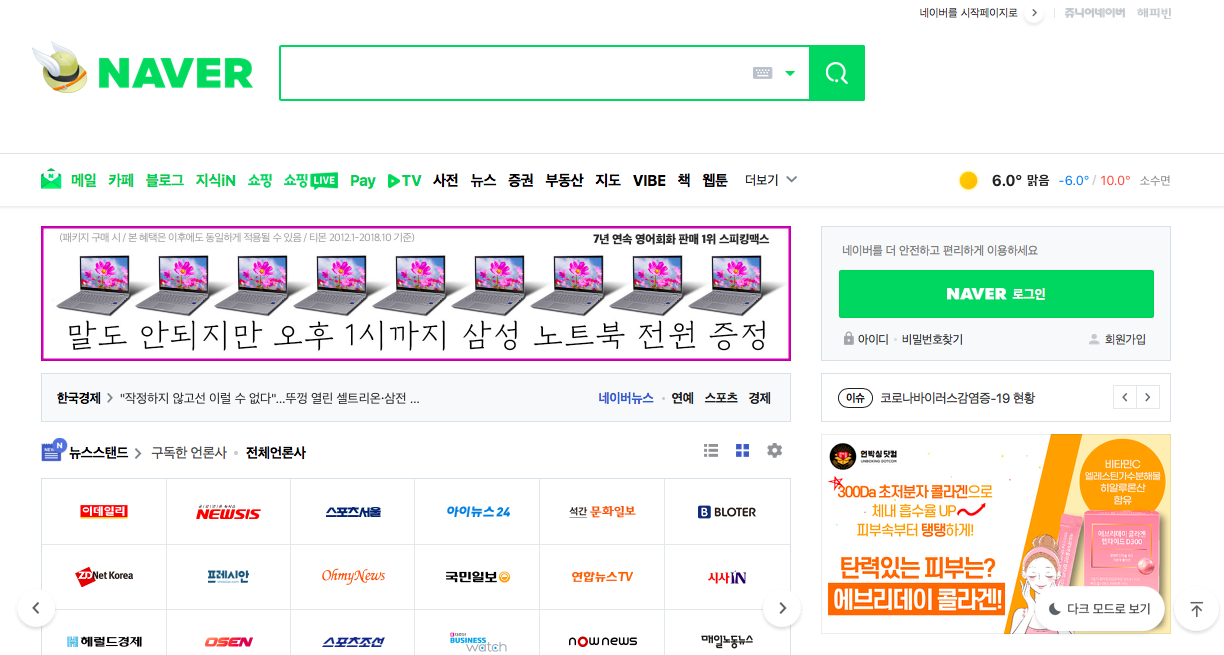Screen dimensions: 1224x655
Task: Go to 카페 in the navigation bar
Action: [x=121, y=180]
